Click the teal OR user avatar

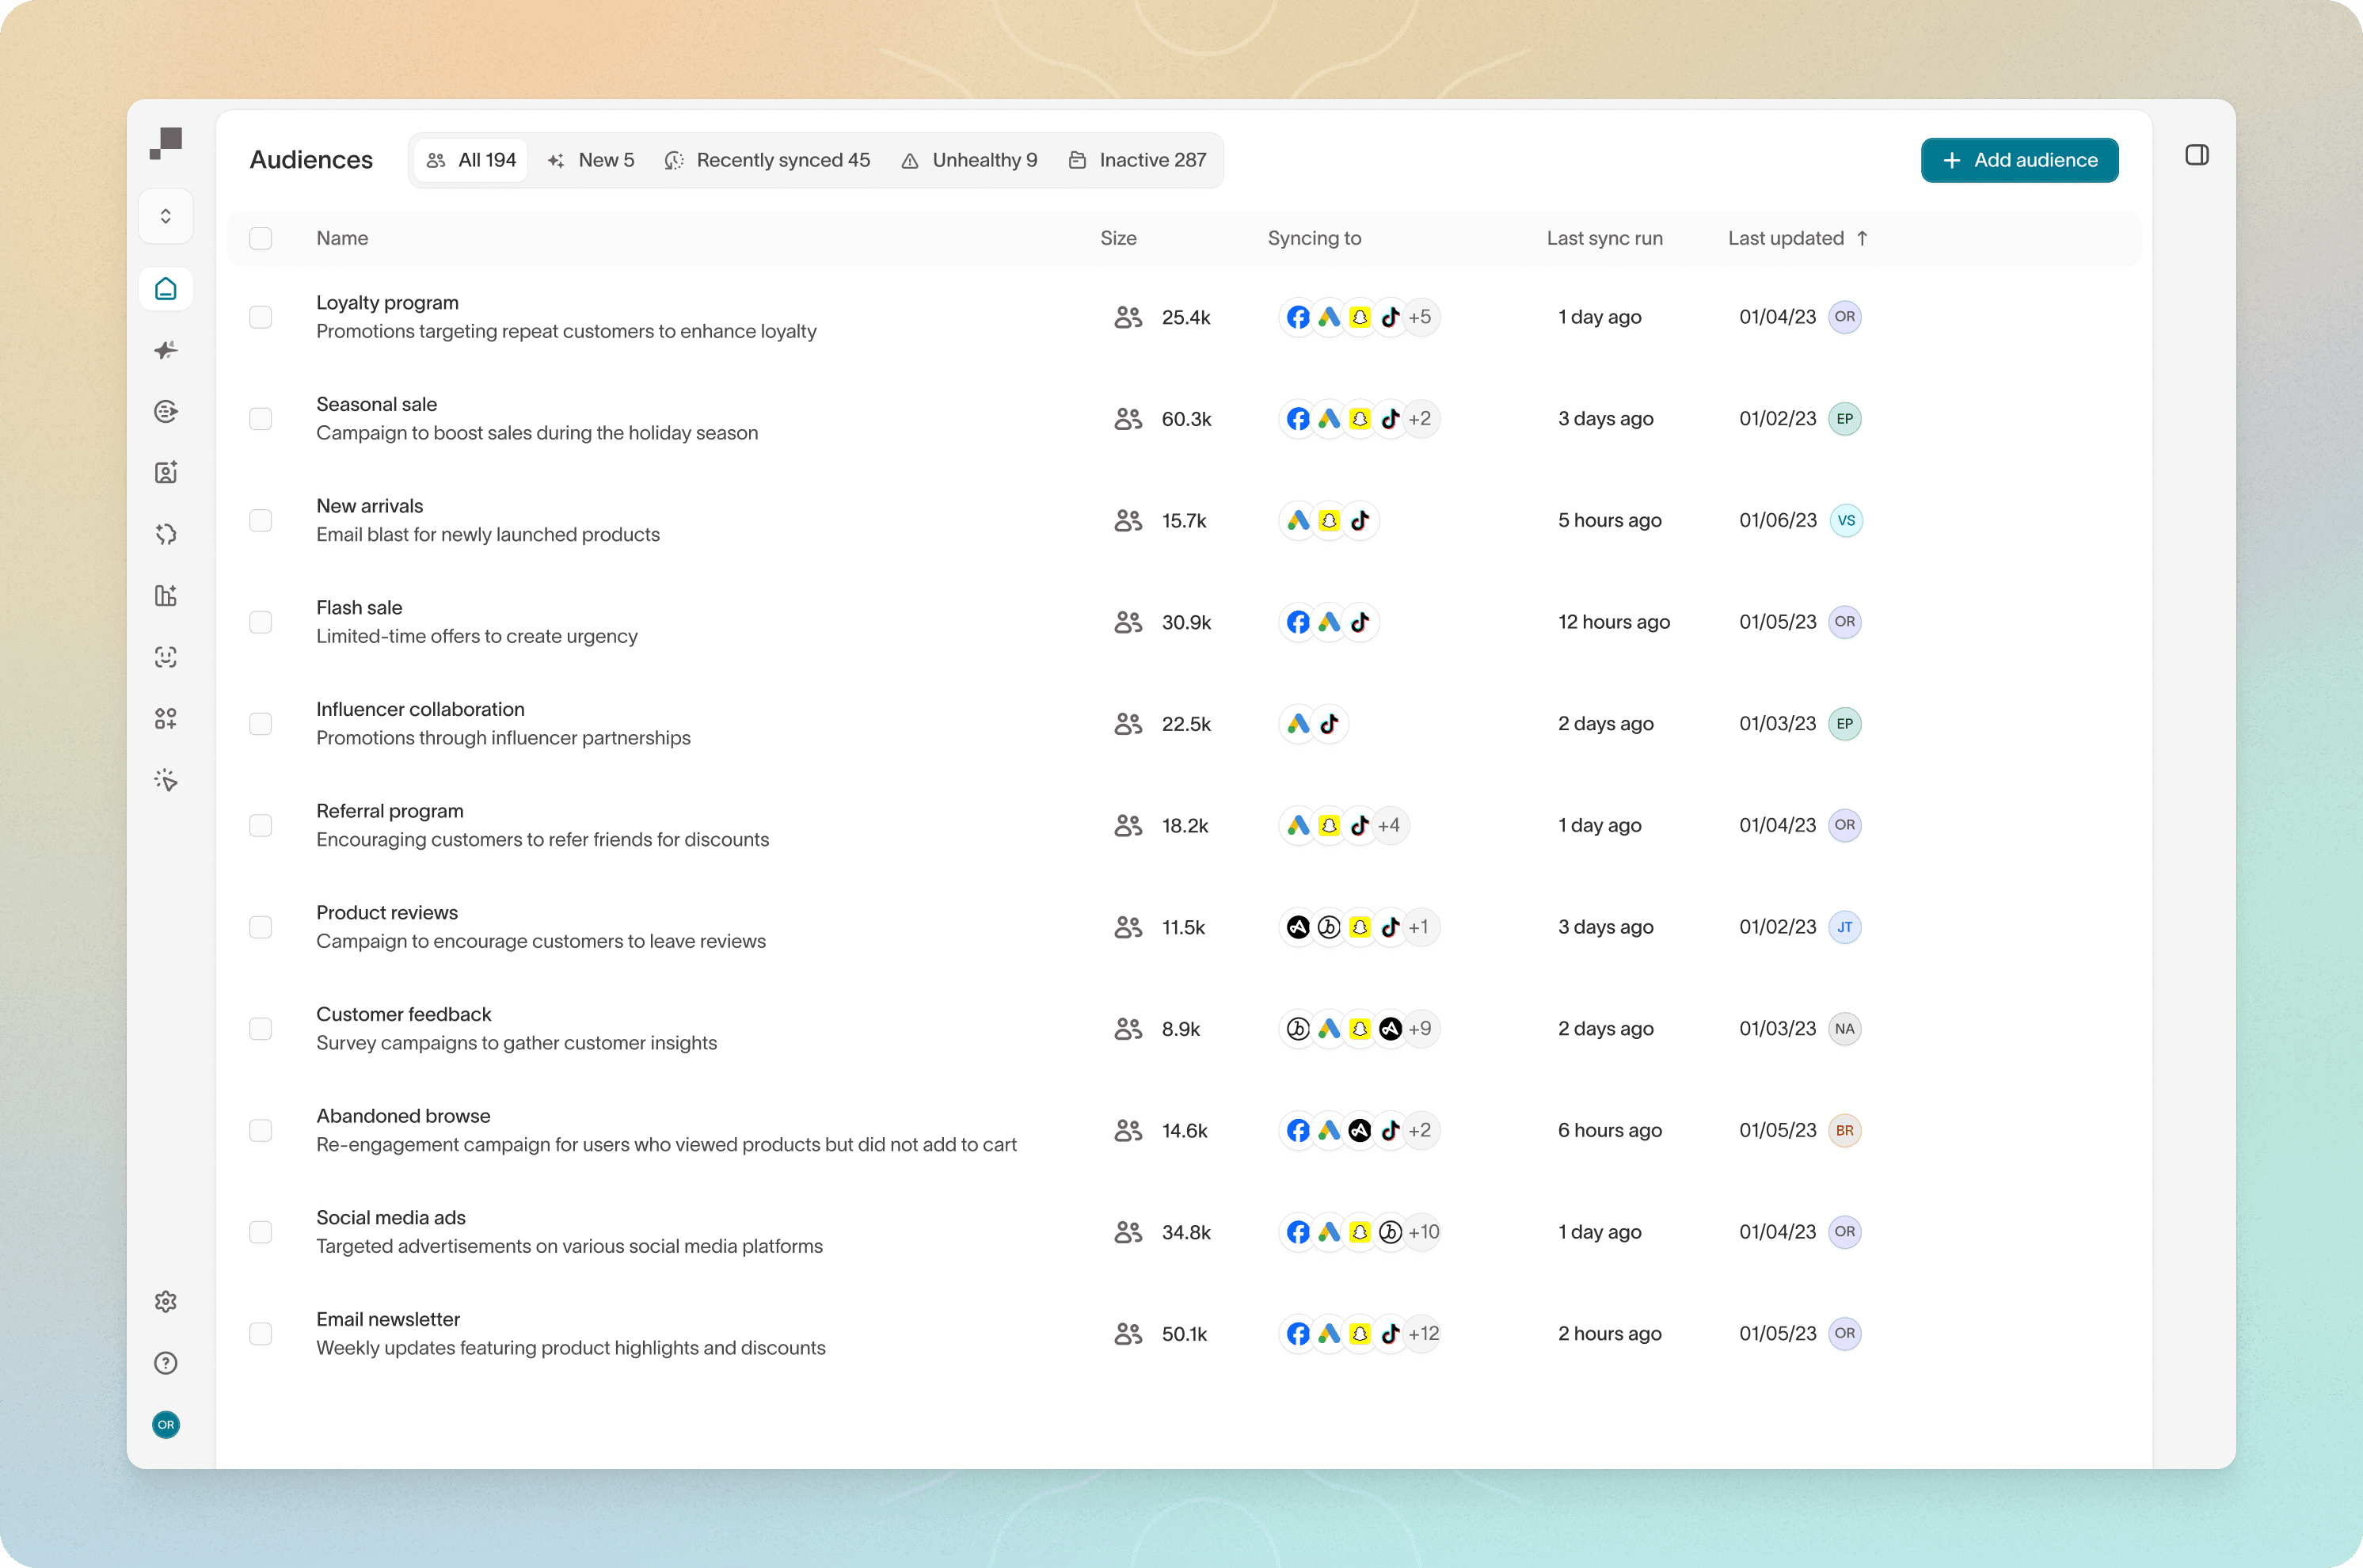tap(166, 1424)
